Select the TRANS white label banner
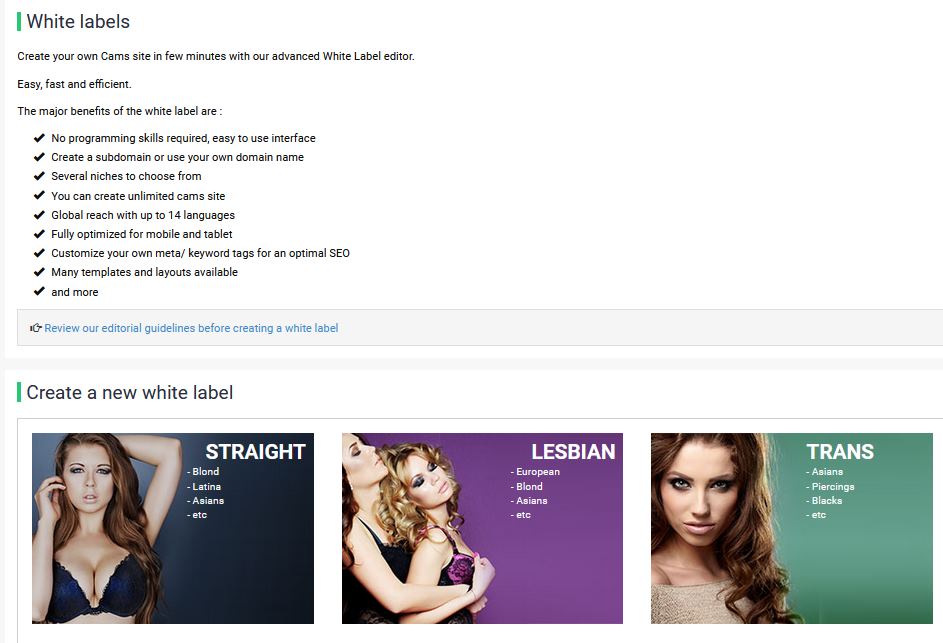 coord(791,528)
